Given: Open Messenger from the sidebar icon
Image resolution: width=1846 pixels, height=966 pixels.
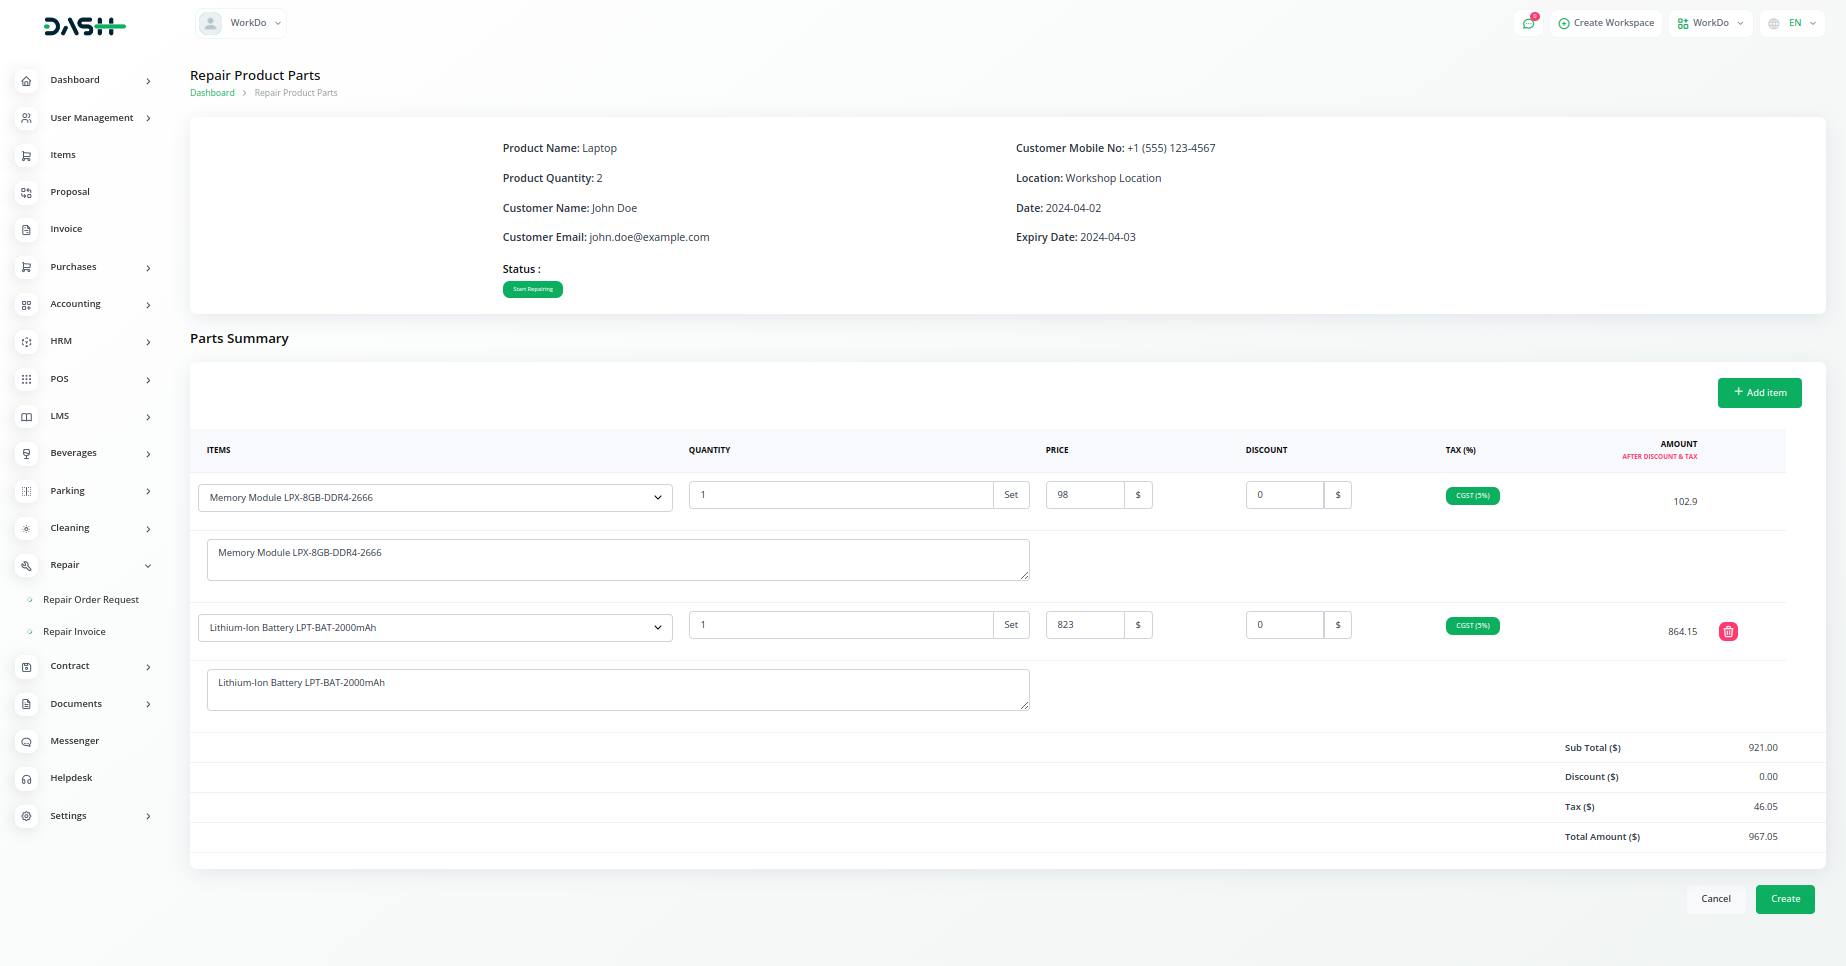Looking at the screenshot, I should [x=27, y=742].
